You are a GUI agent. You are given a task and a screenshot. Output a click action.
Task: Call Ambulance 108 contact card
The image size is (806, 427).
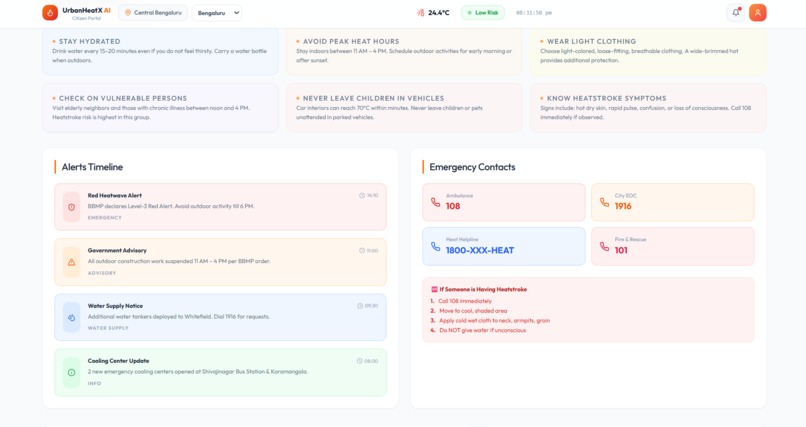[504, 202]
